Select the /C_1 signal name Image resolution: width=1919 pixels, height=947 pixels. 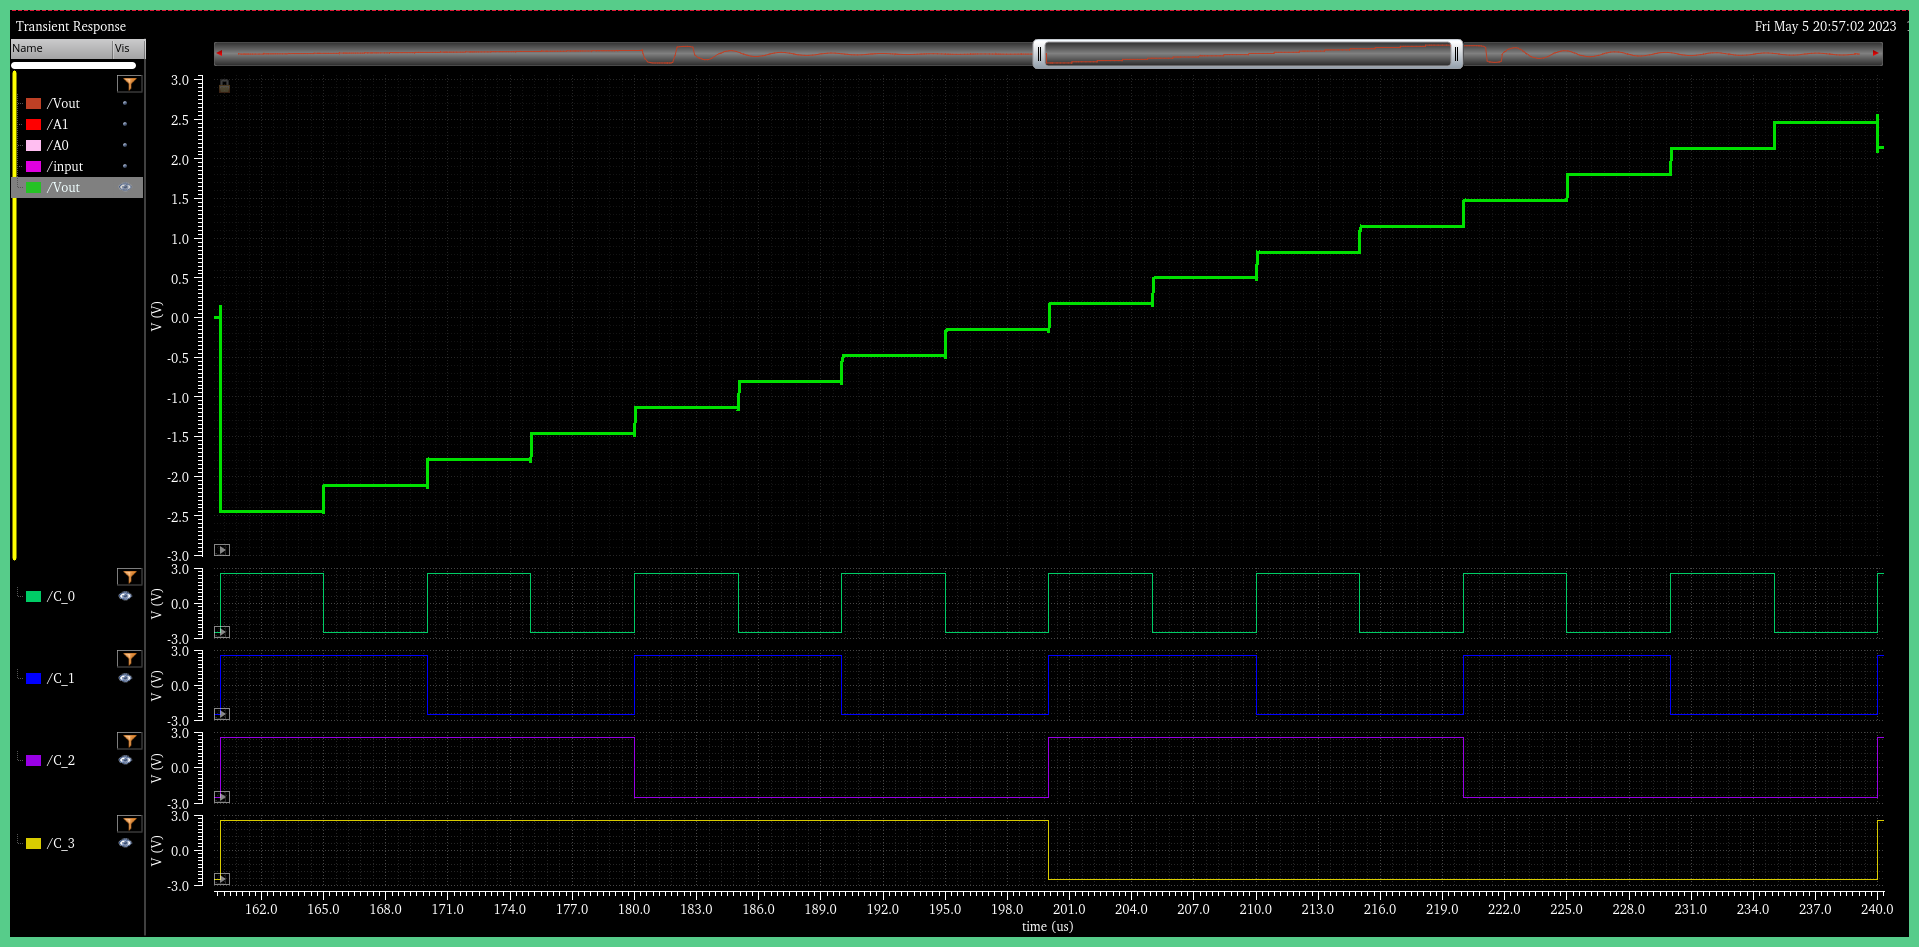point(61,678)
